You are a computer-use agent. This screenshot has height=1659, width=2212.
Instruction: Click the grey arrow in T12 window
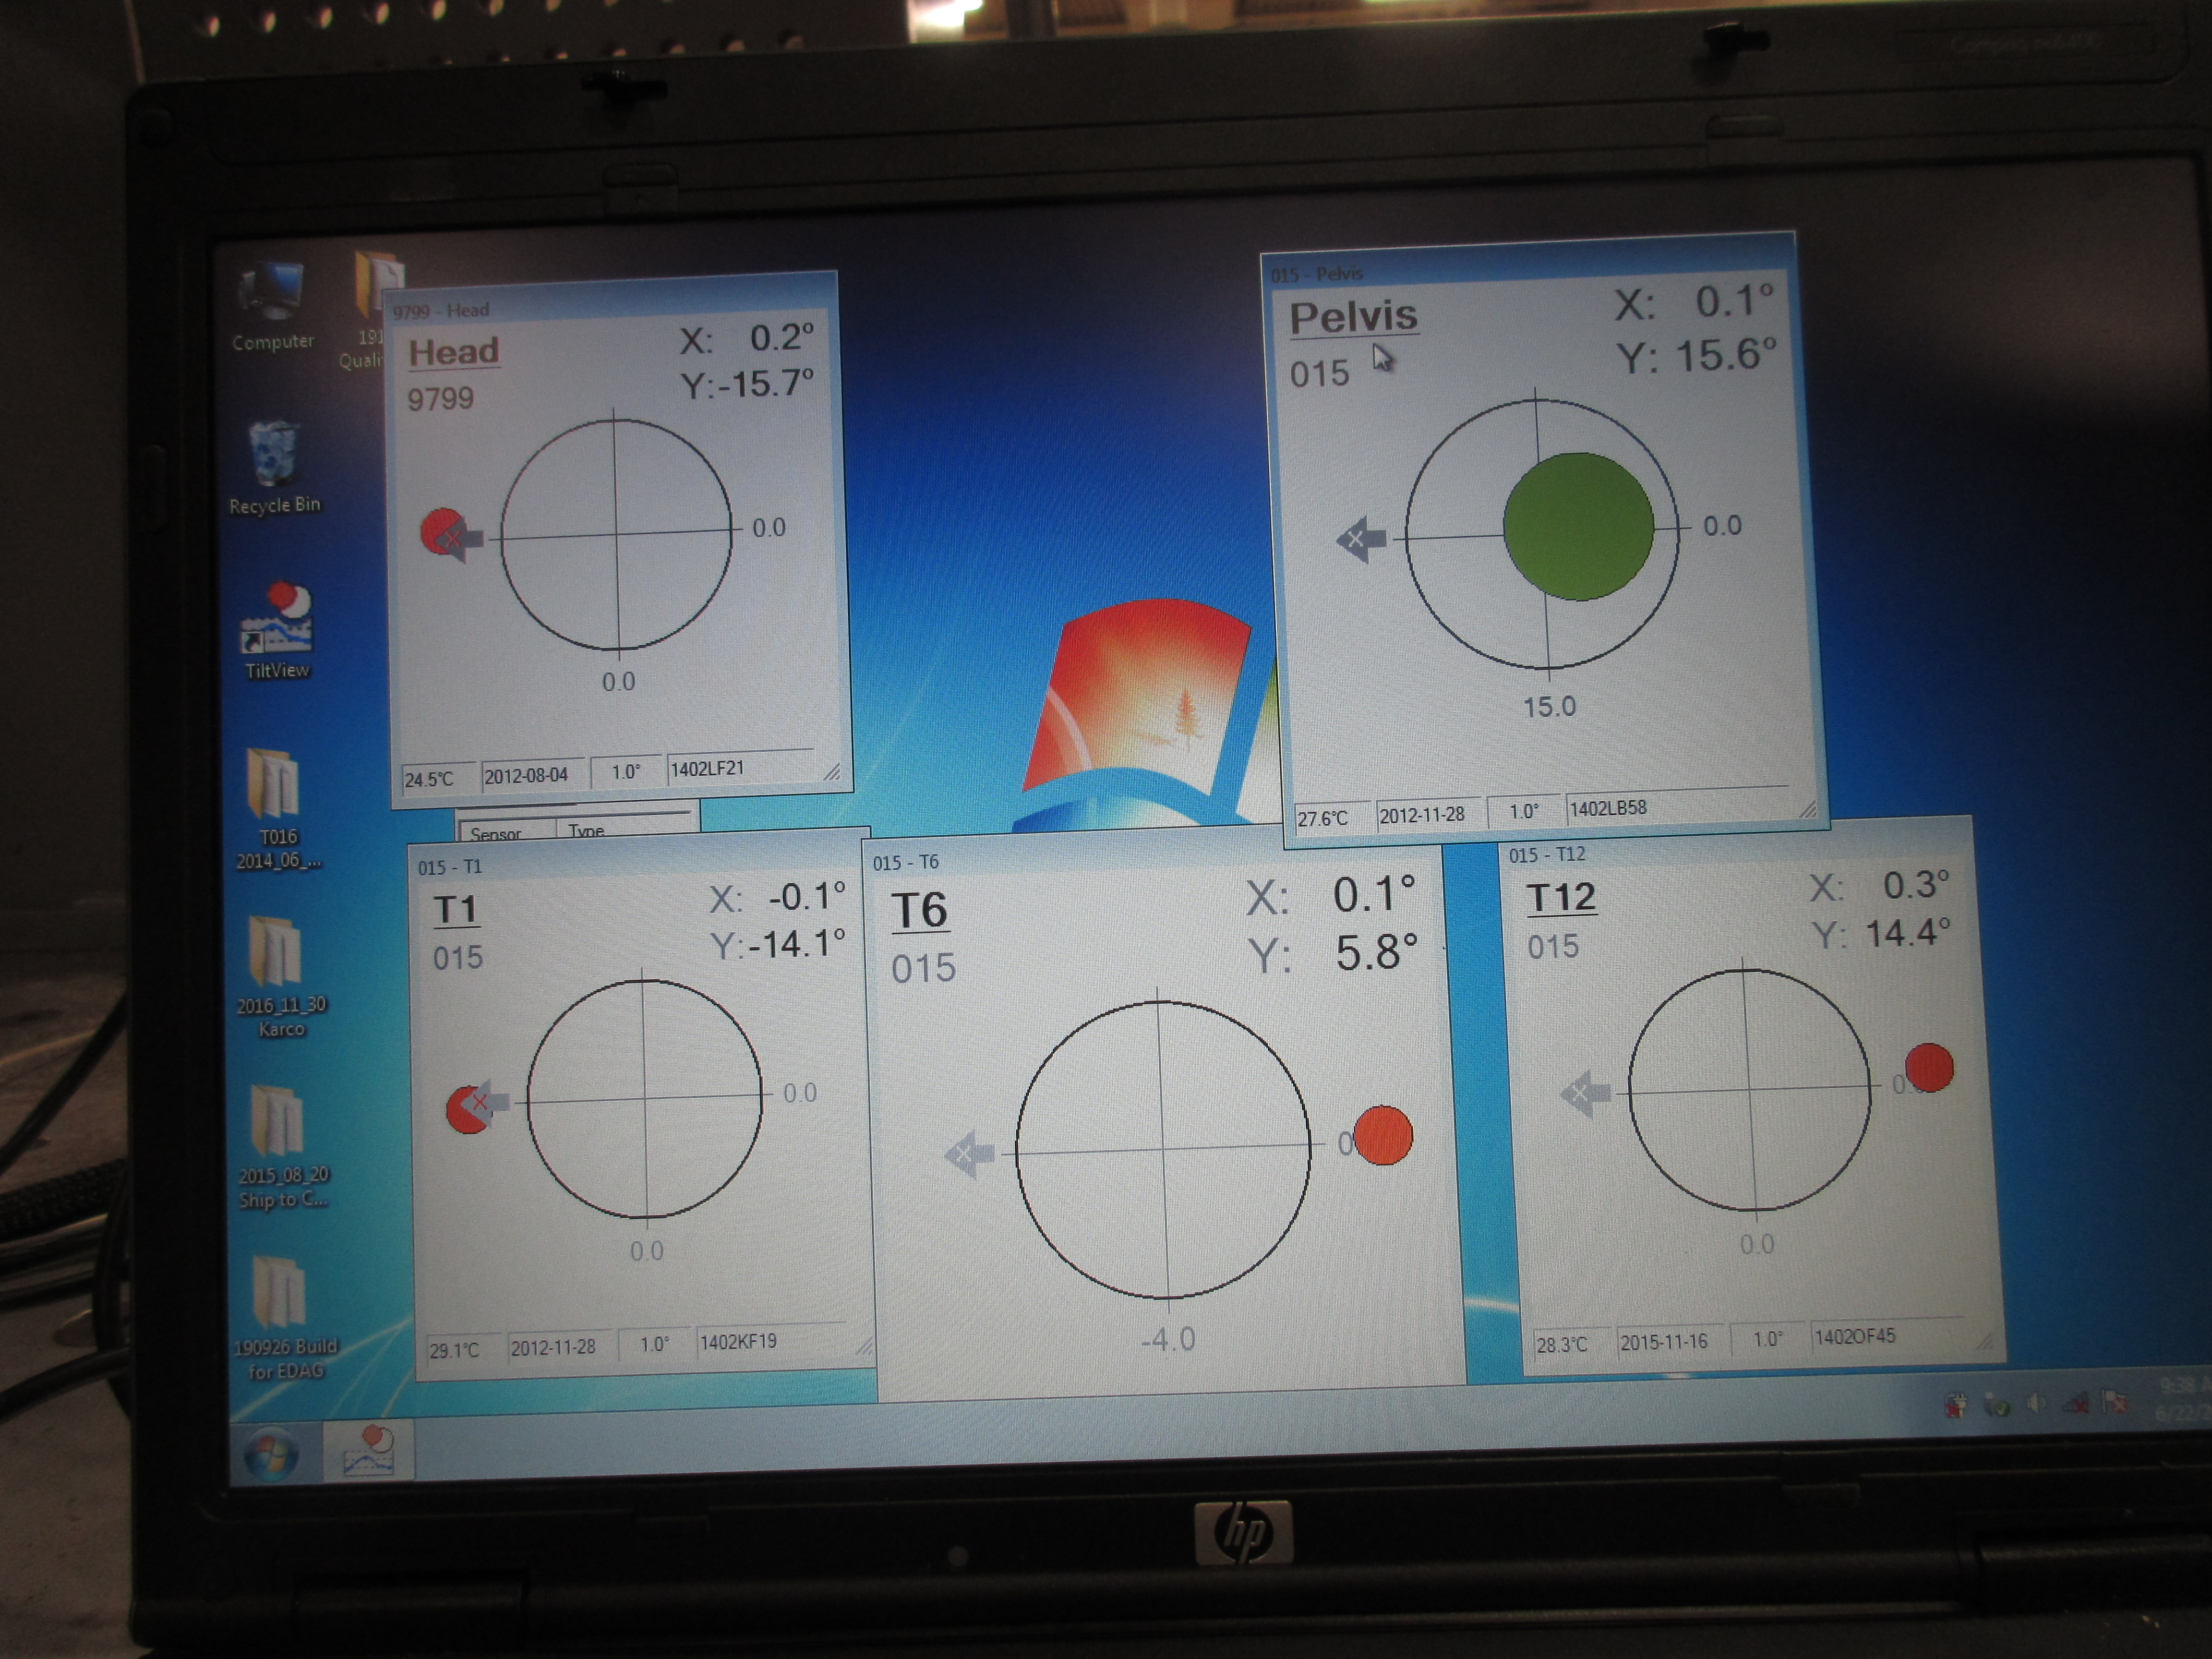pyautogui.click(x=1586, y=1093)
